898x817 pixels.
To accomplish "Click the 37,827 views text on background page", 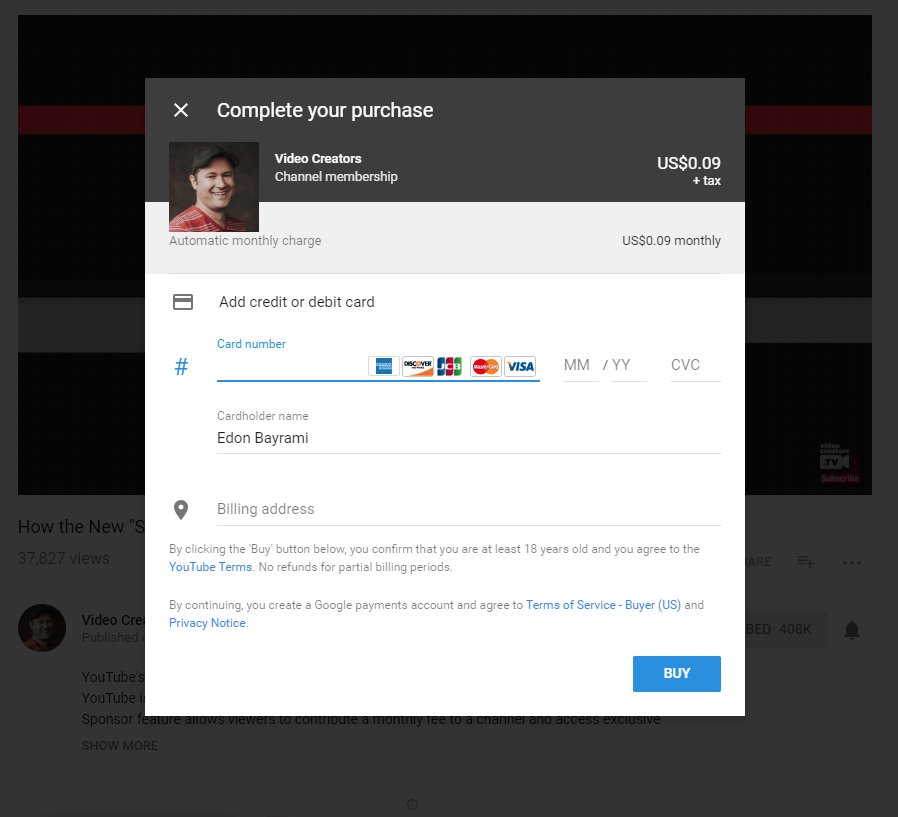I will (x=64, y=558).
